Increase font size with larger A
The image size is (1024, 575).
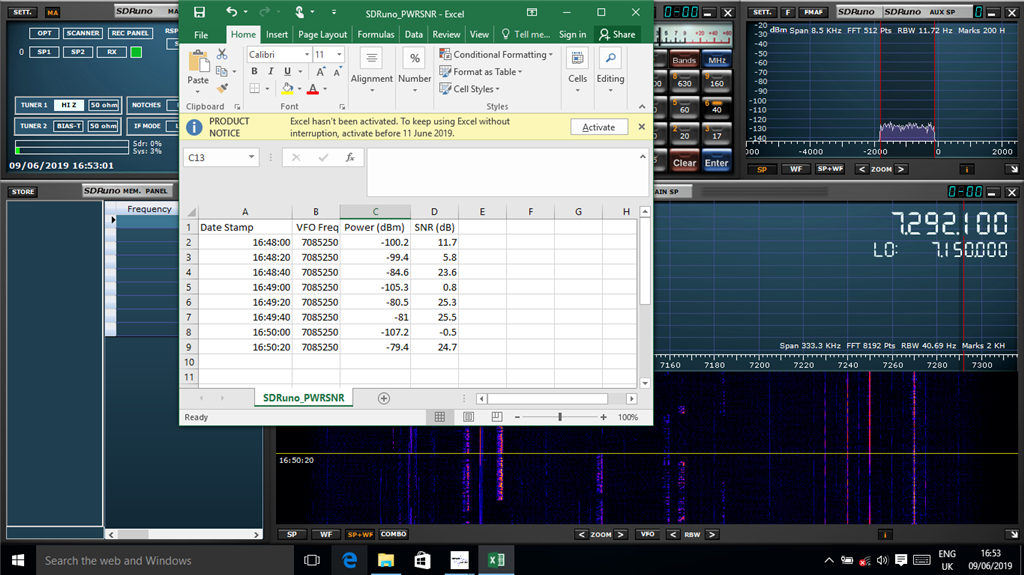pos(321,71)
